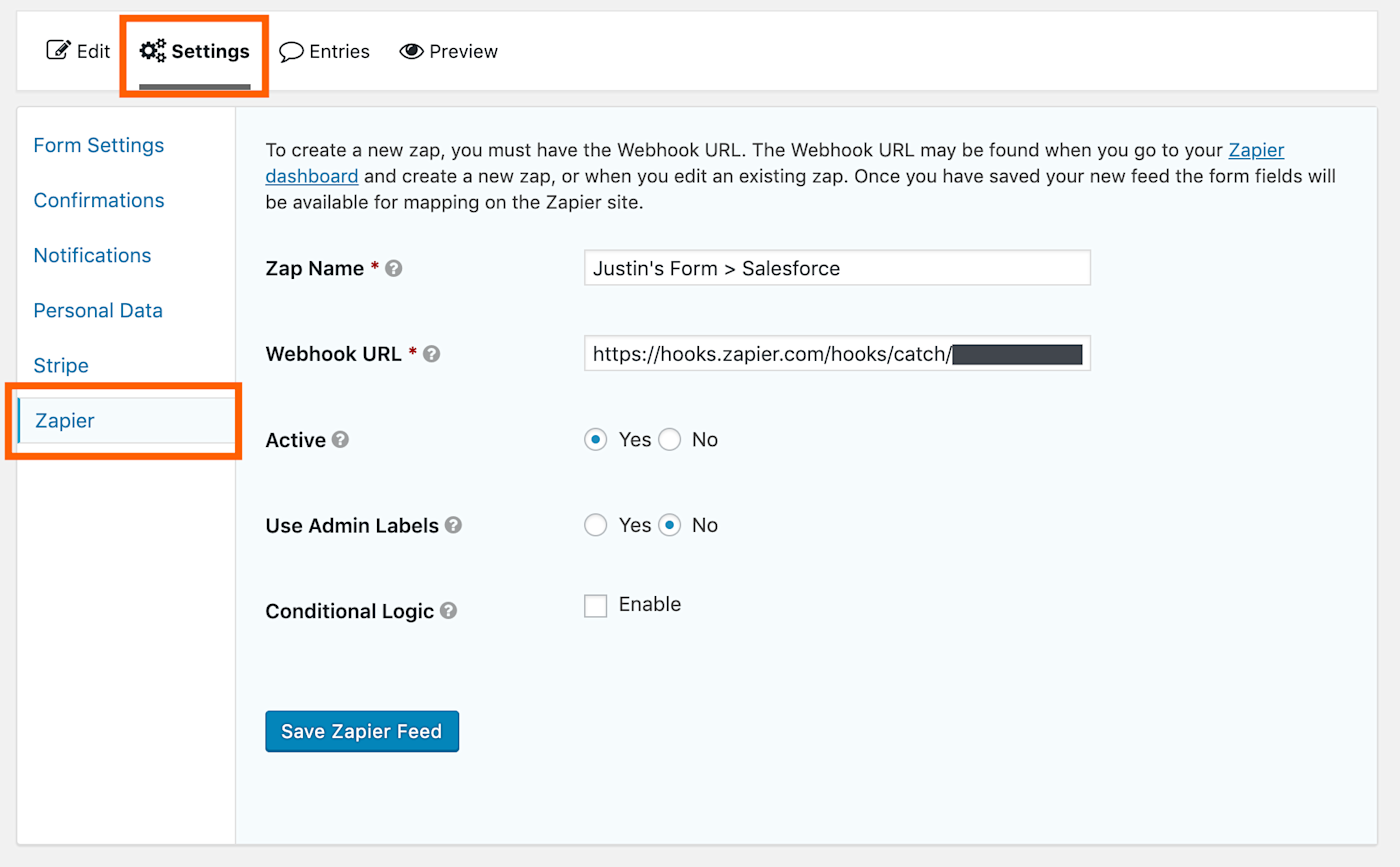1400x867 pixels.
Task: Click the Entries speech bubble icon
Action: (291, 52)
